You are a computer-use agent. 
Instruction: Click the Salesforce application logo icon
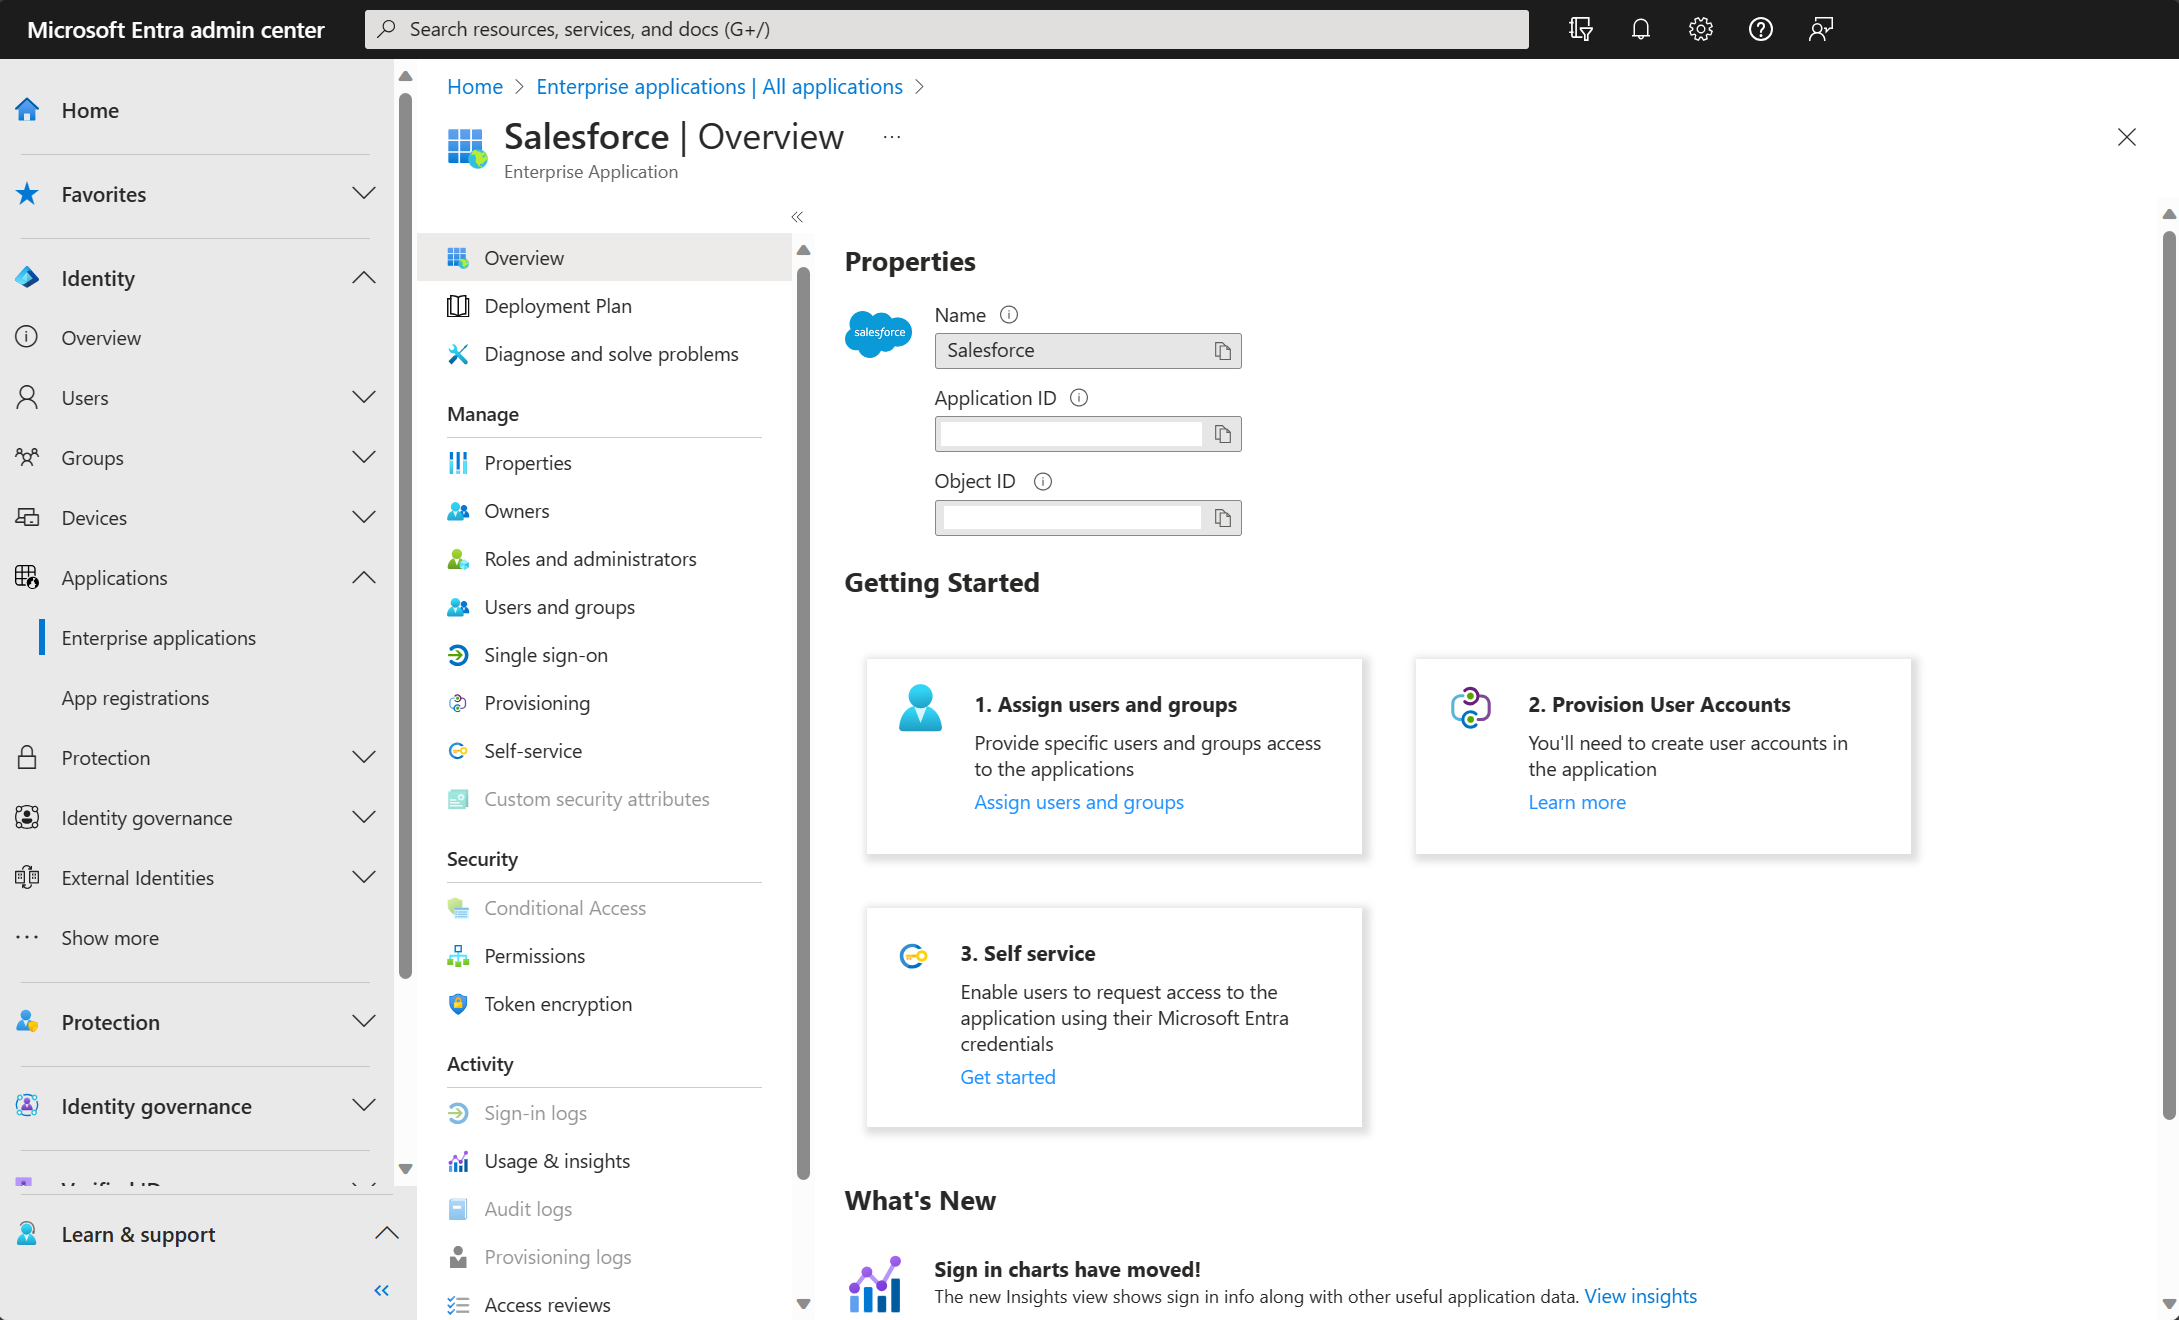(x=878, y=333)
